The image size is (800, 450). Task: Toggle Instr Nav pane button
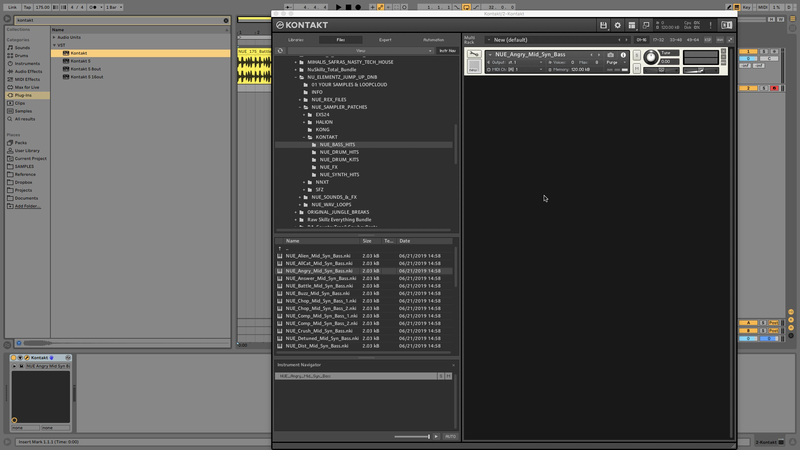447,51
